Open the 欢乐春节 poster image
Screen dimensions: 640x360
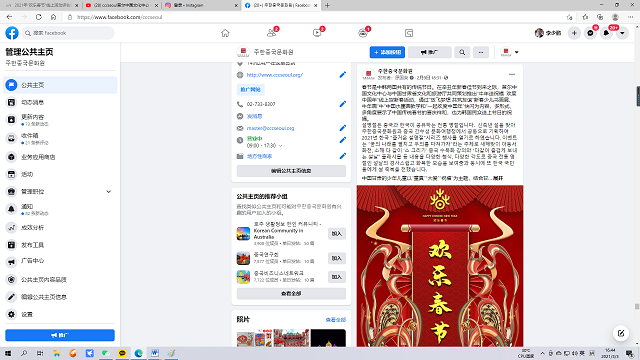point(440,266)
